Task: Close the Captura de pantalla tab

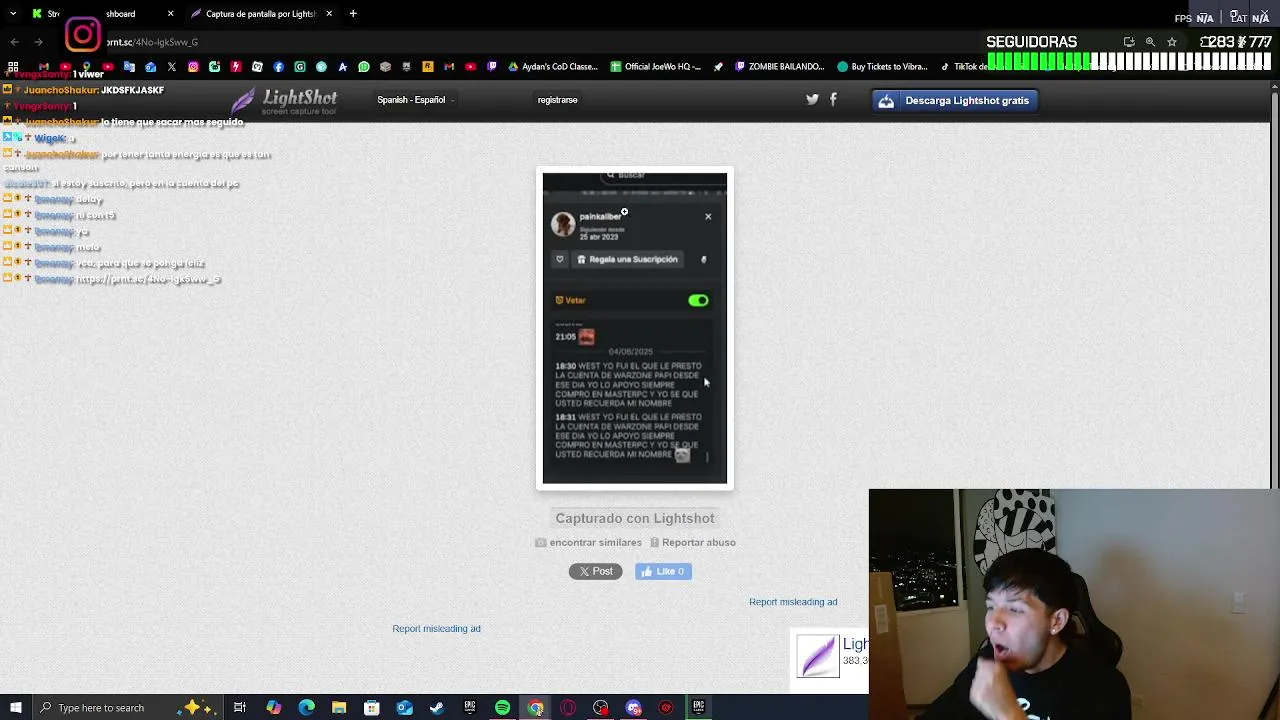Action: (329, 14)
